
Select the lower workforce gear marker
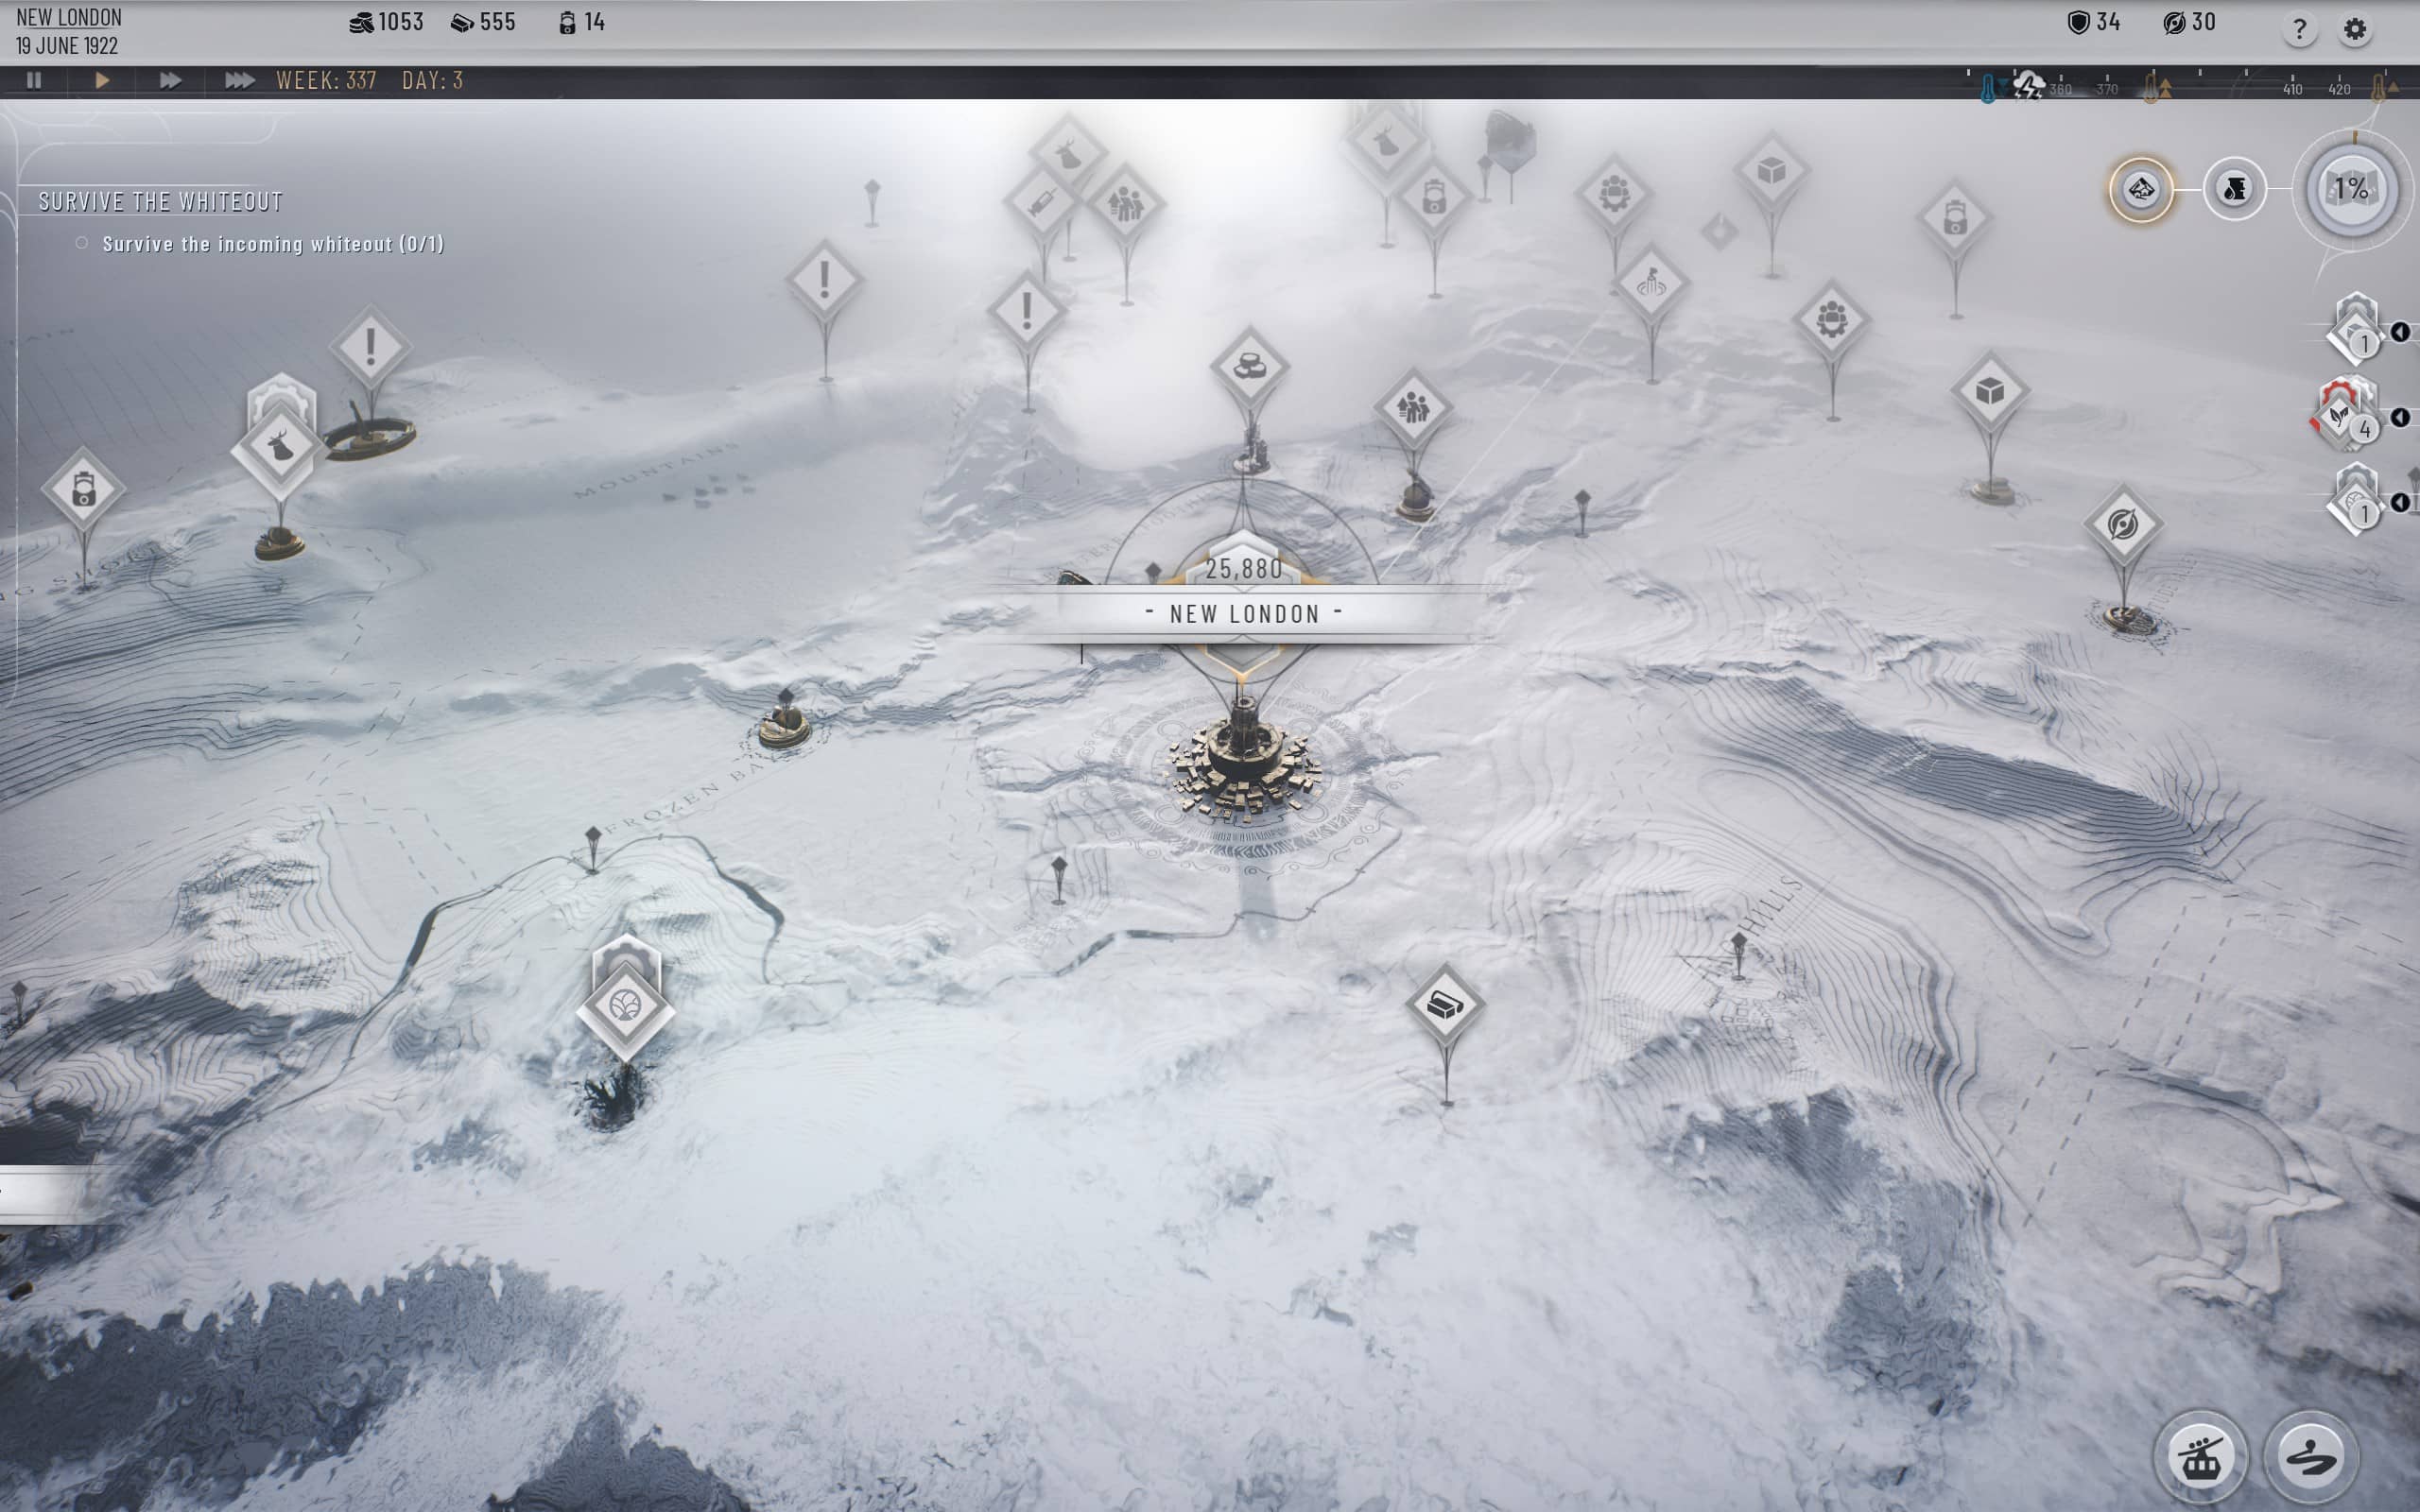[1831, 320]
